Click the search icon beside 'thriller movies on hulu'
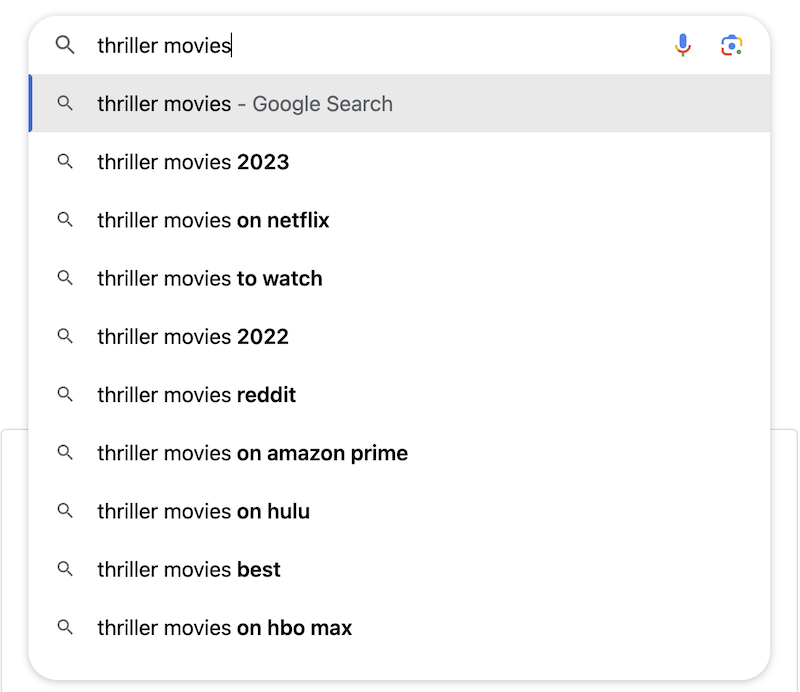 coord(66,511)
